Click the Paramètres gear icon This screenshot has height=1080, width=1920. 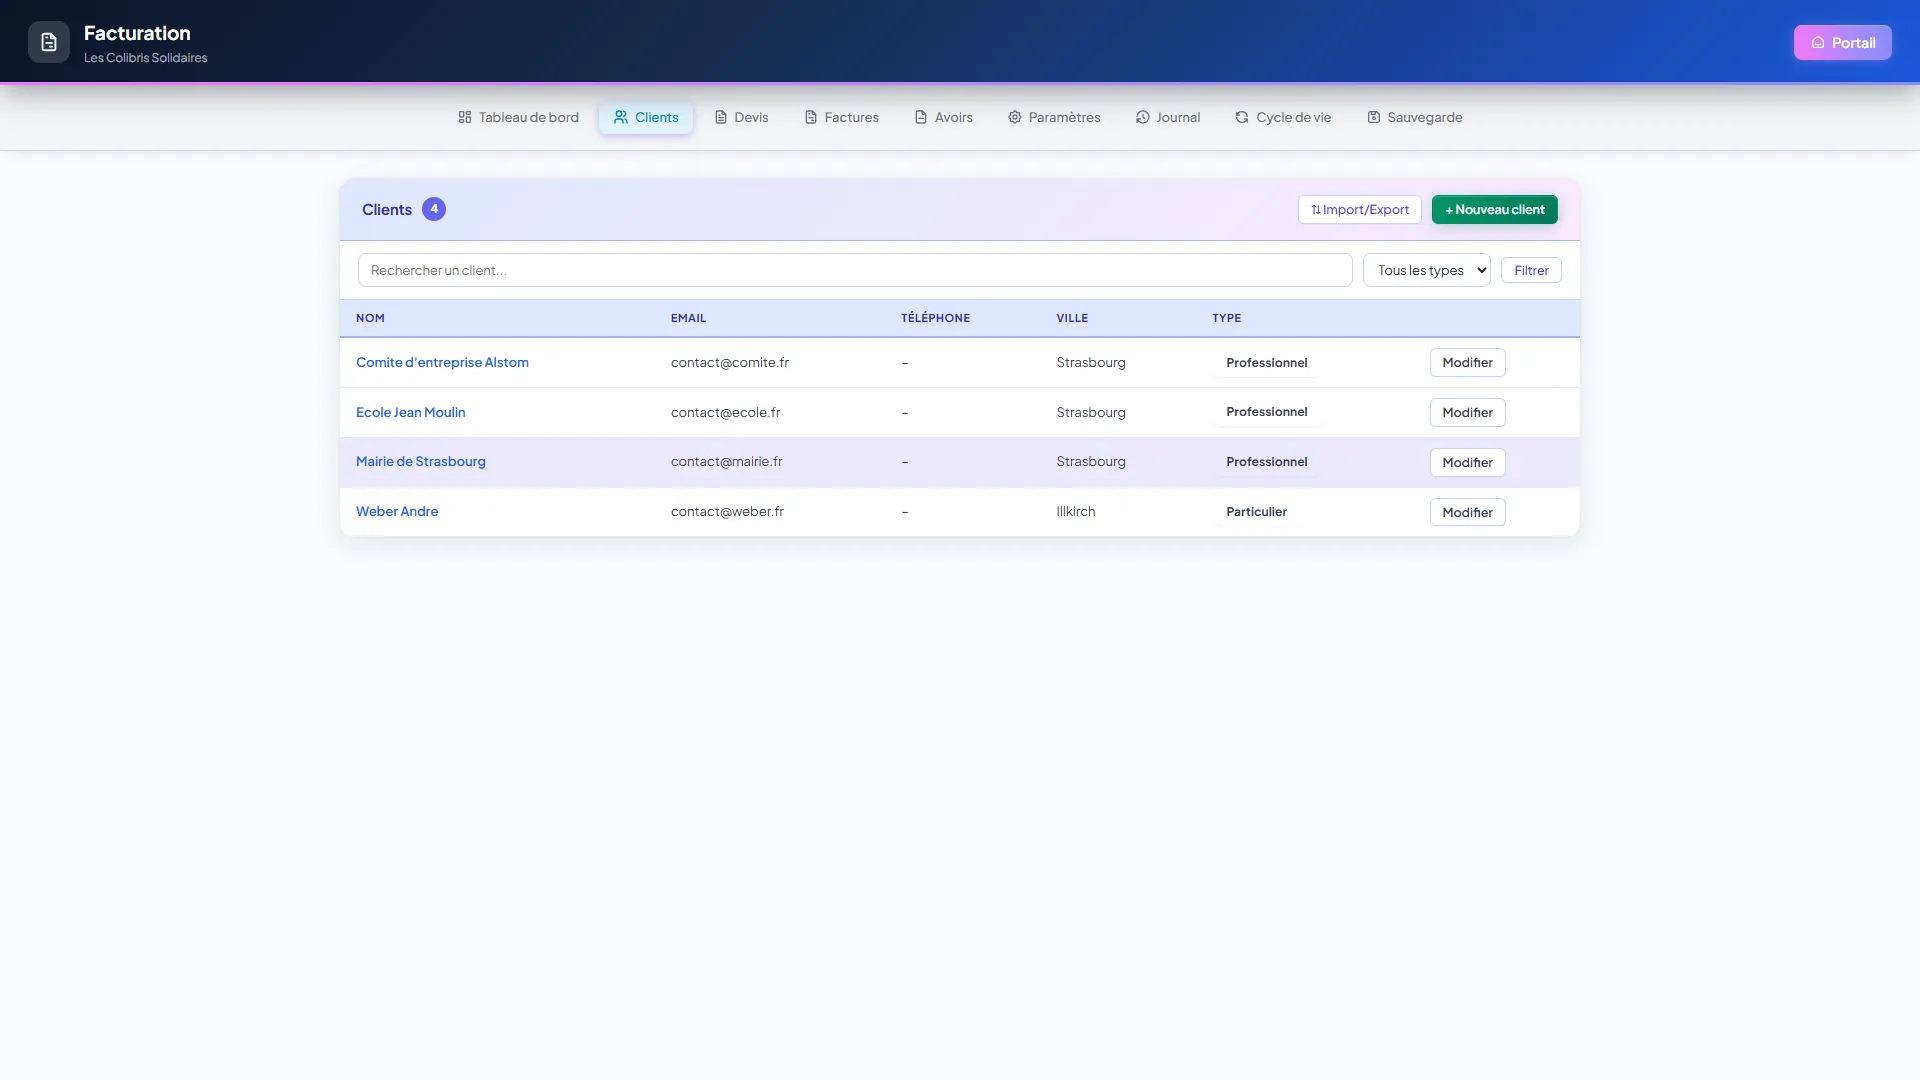1015,117
